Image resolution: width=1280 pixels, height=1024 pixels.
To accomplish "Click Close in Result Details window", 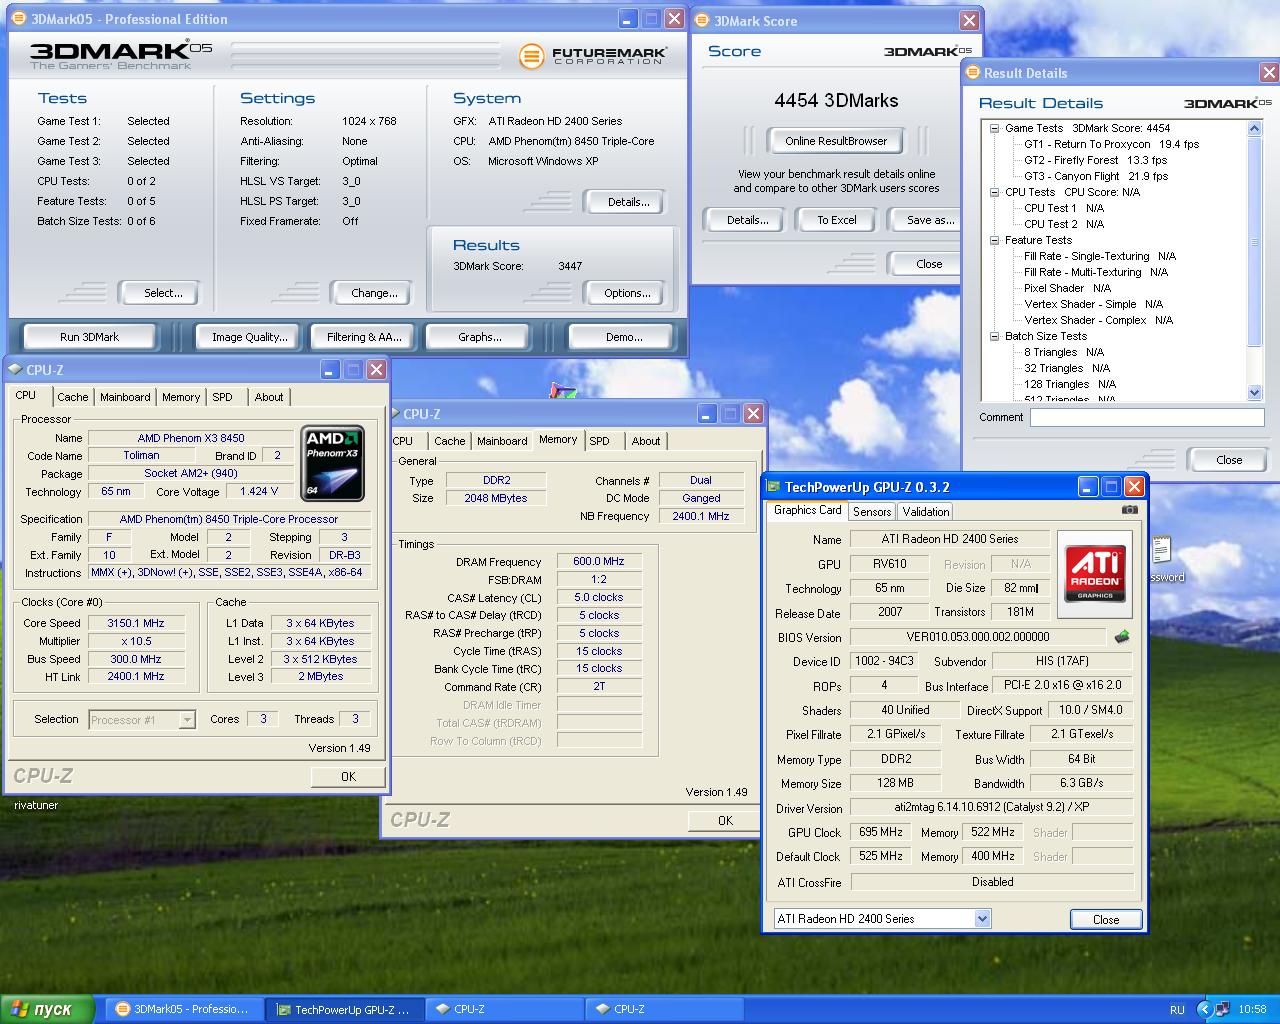I will tap(1229, 460).
